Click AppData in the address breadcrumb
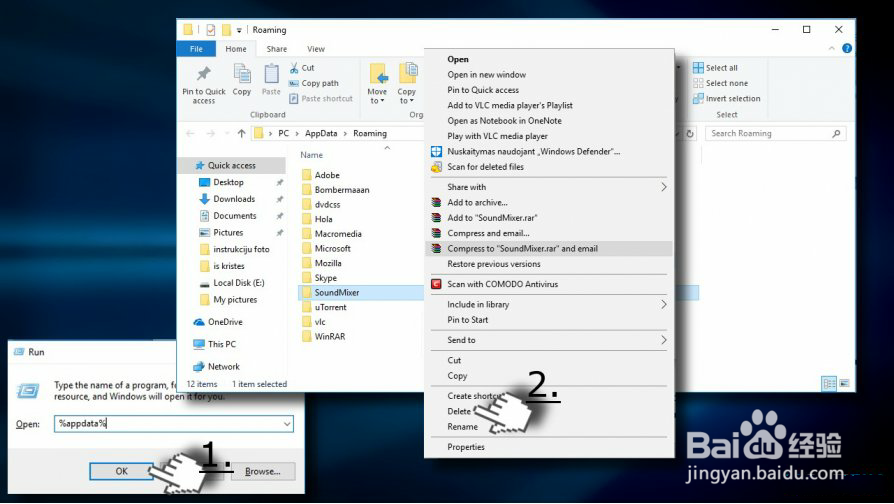The height and width of the screenshot is (504, 894). 321,133
